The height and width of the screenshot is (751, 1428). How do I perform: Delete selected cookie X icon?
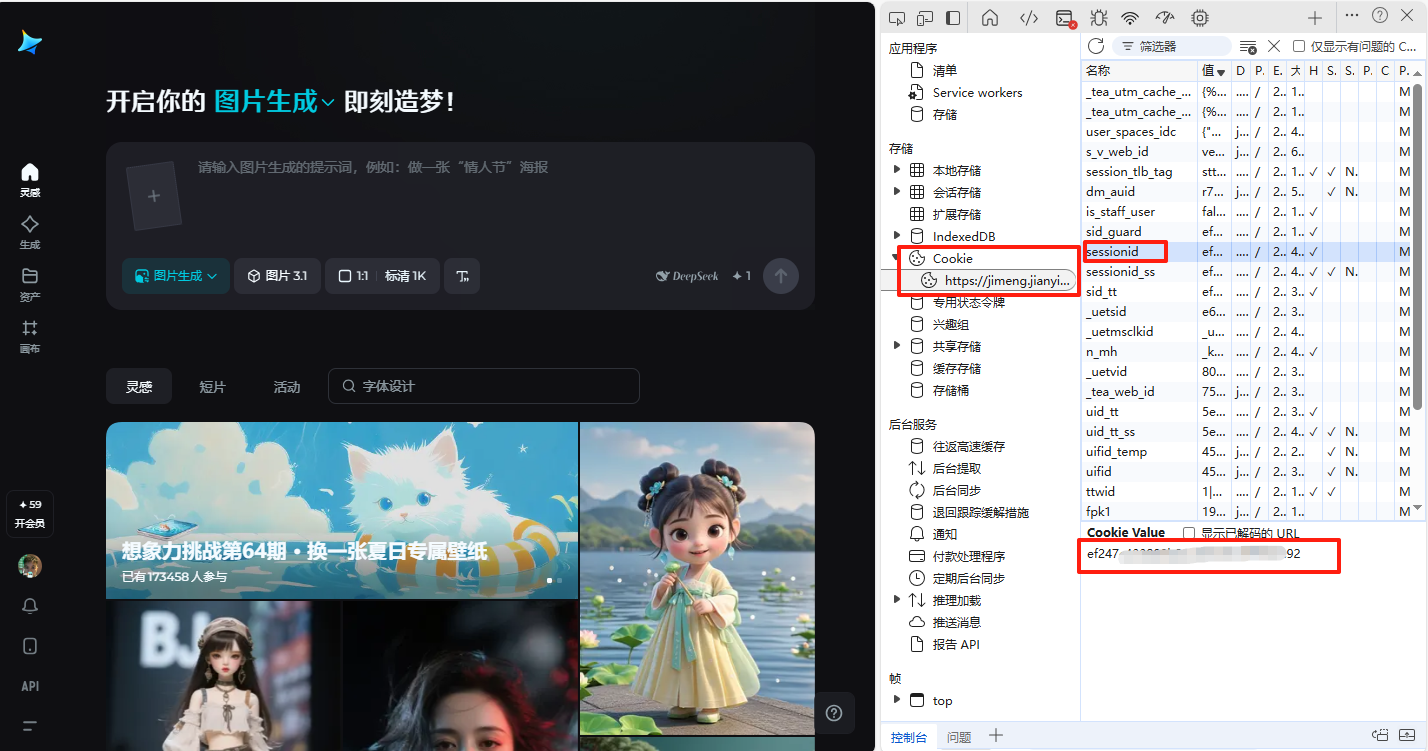point(1274,46)
